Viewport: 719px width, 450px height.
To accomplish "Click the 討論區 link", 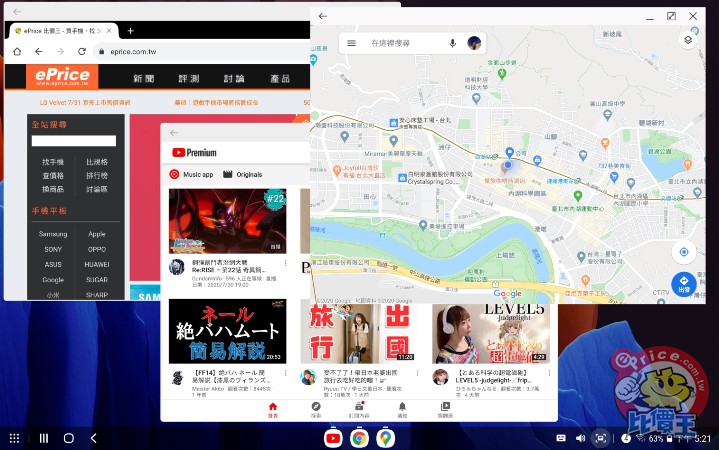I will (x=97, y=189).
